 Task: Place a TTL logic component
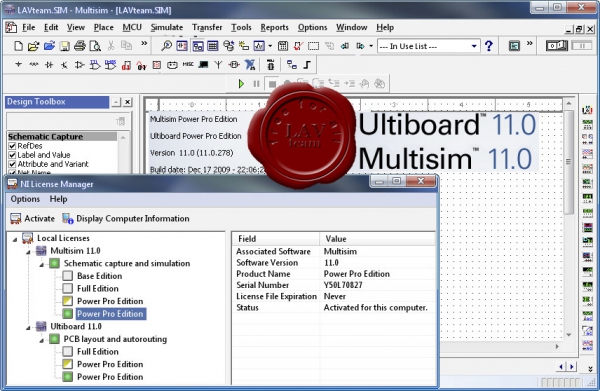click(x=95, y=65)
